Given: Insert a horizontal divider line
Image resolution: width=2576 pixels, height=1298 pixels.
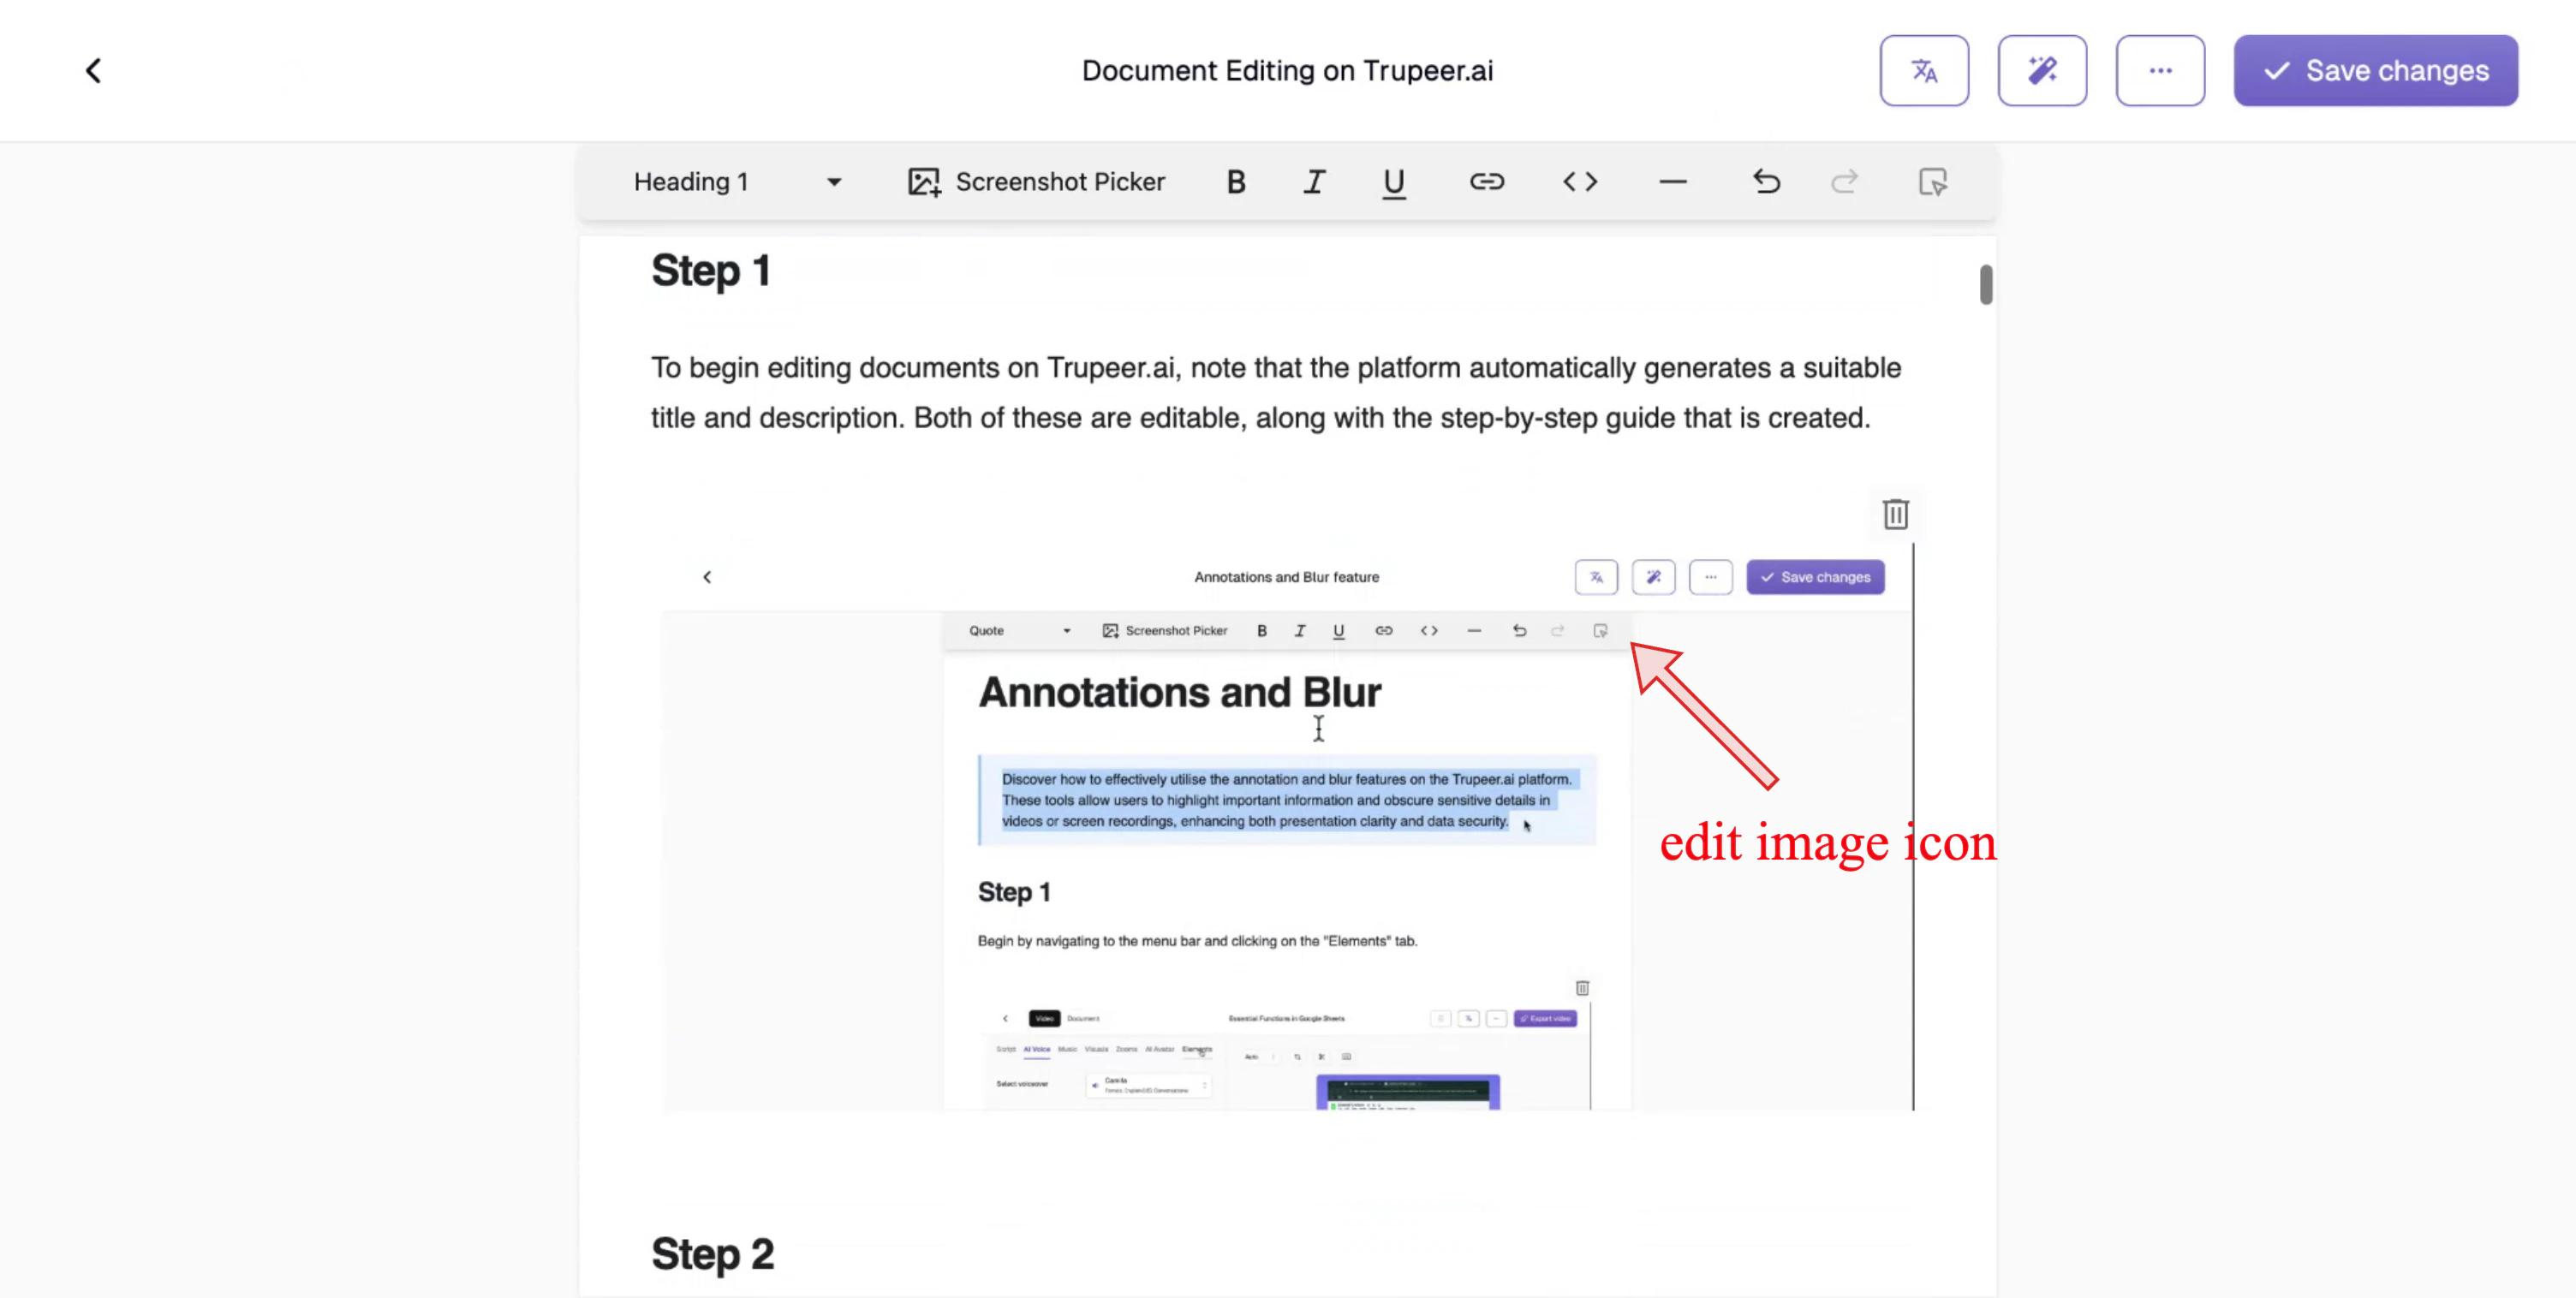Looking at the screenshot, I should coord(1672,181).
